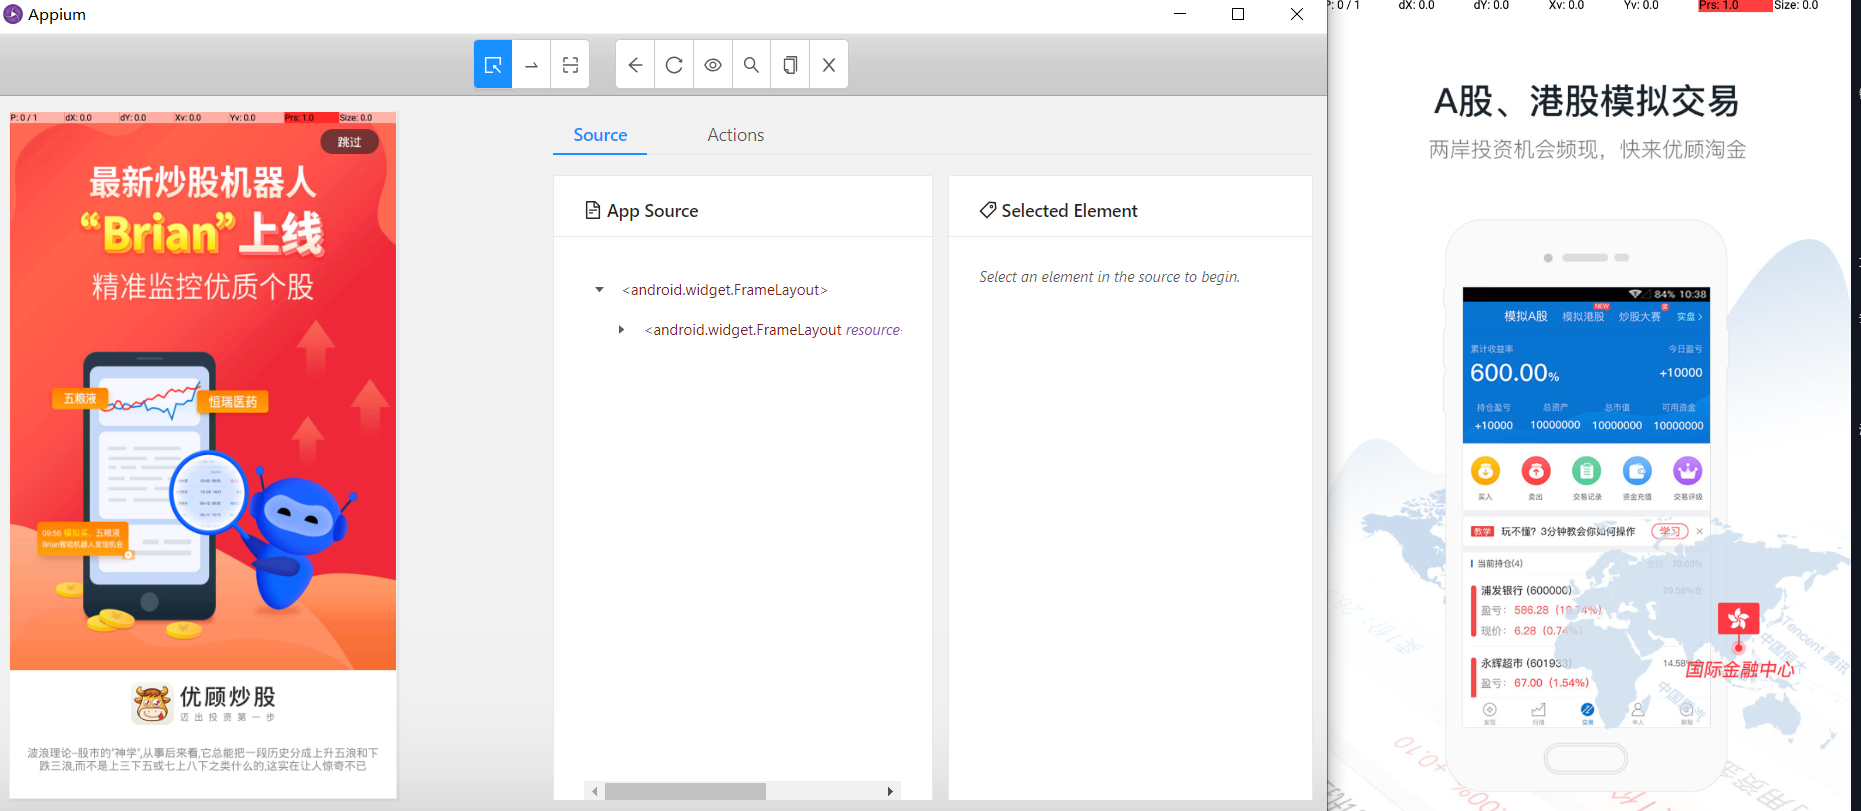Screen dimensions: 1861x811
Task: Click the left arrow of source scrollbar
Action: tap(594, 791)
